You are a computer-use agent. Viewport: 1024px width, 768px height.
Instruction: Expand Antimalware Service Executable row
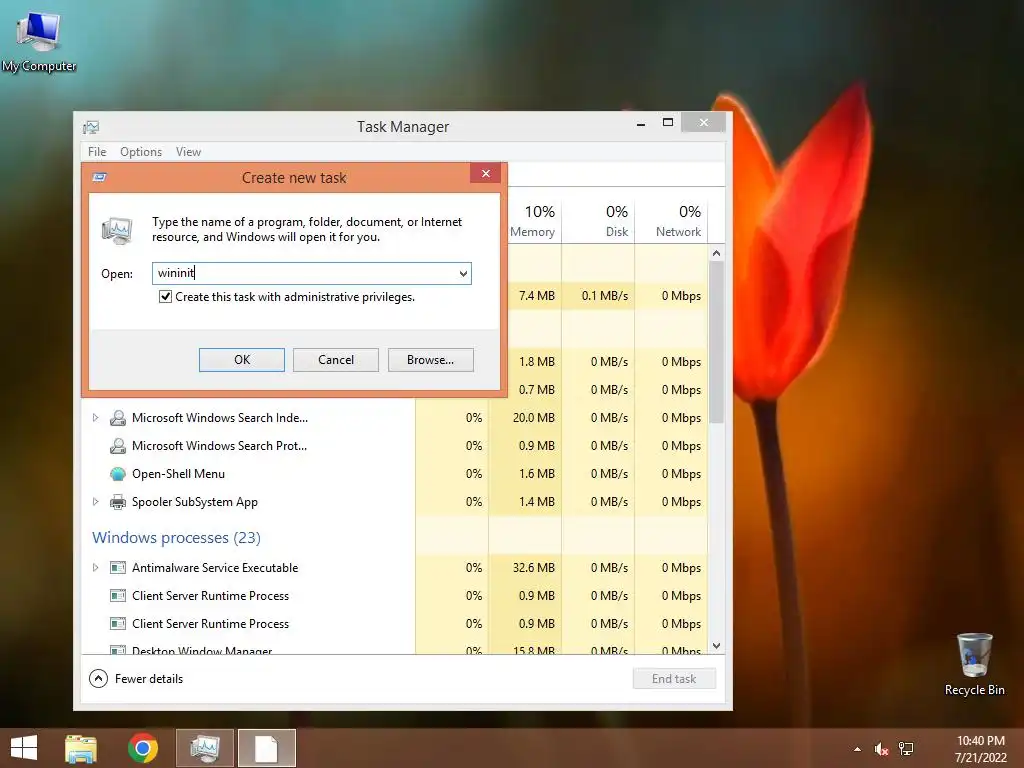[95, 568]
